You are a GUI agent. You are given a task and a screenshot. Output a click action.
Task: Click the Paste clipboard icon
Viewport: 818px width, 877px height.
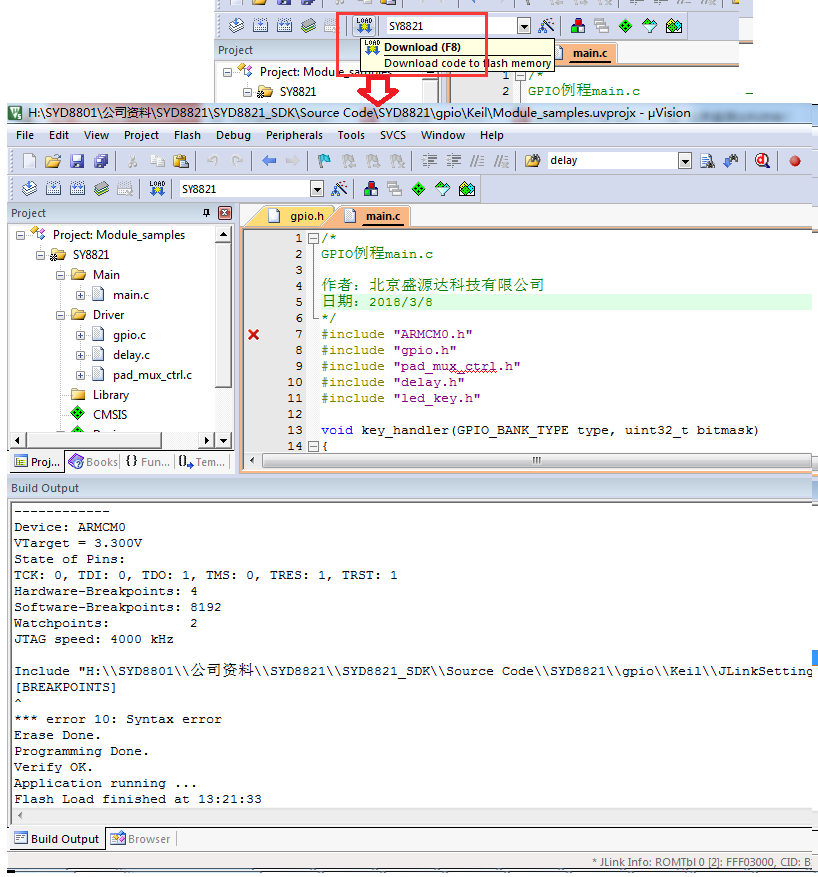click(x=181, y=161)
